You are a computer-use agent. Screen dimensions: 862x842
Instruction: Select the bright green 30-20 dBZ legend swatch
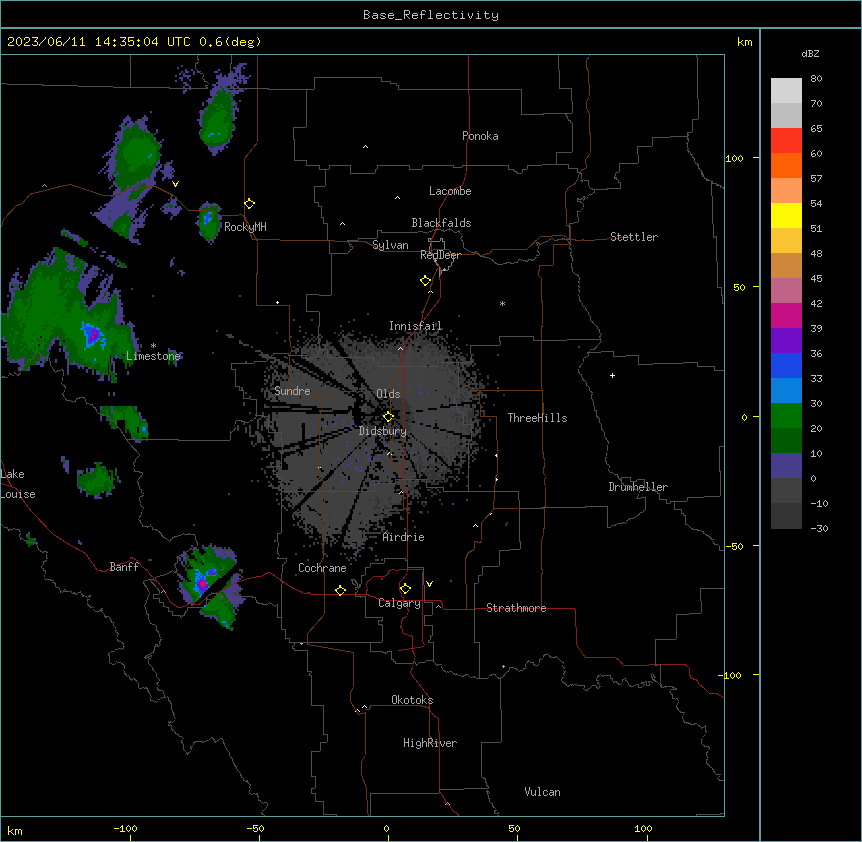point(786,416)
